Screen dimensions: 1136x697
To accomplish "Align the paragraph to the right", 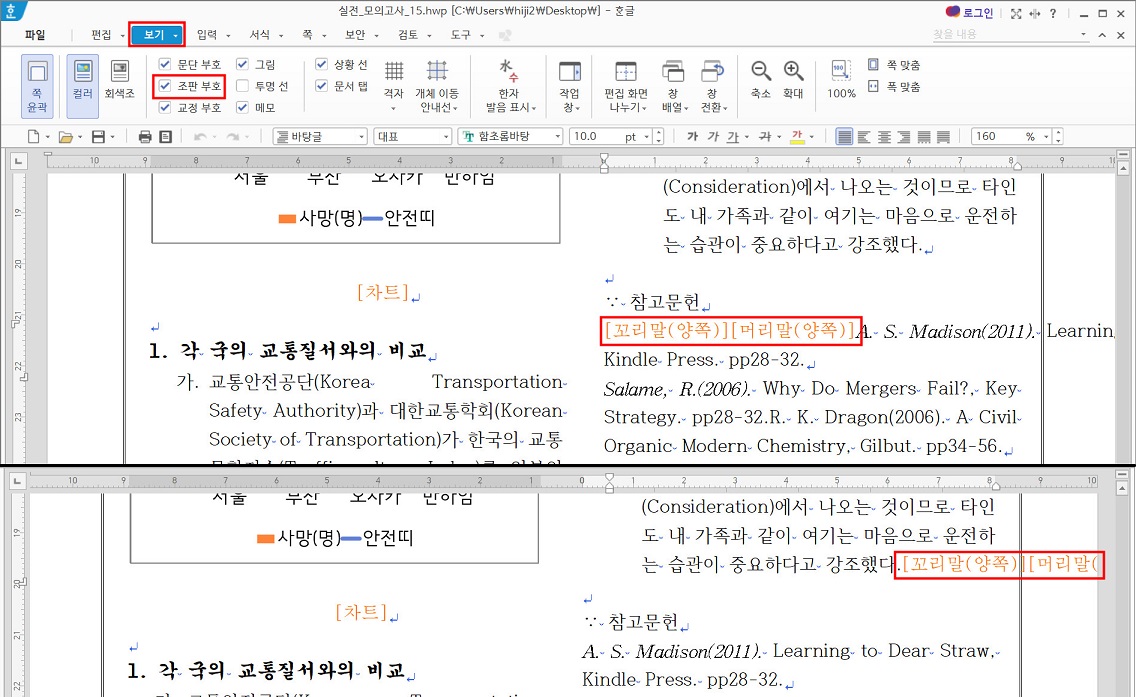I will (903, 136).
